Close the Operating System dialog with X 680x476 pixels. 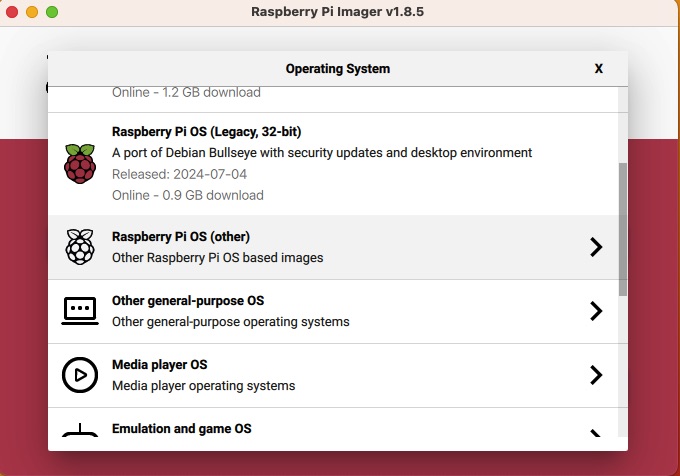598,69
